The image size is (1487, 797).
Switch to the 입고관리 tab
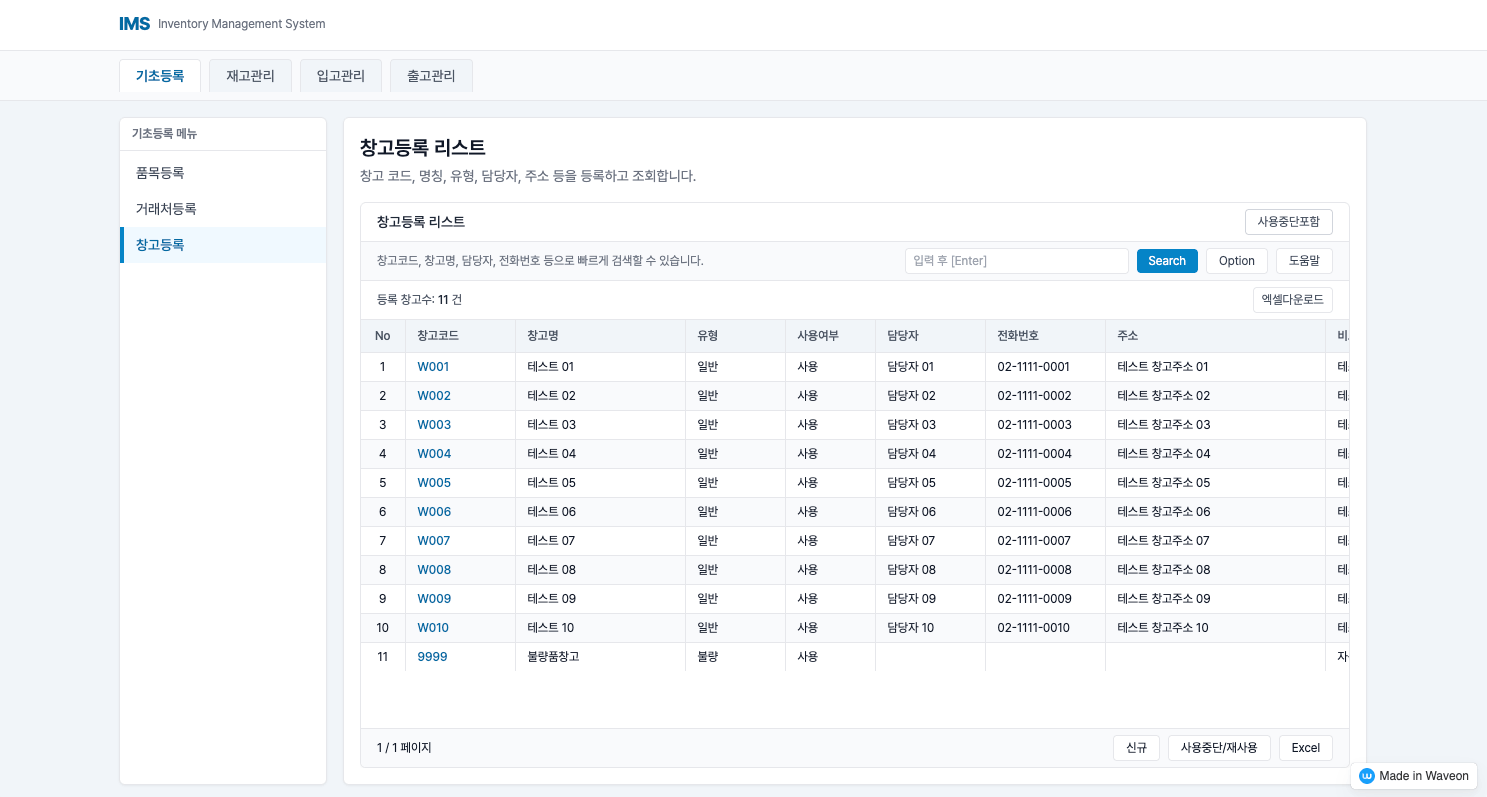(340, 75)
